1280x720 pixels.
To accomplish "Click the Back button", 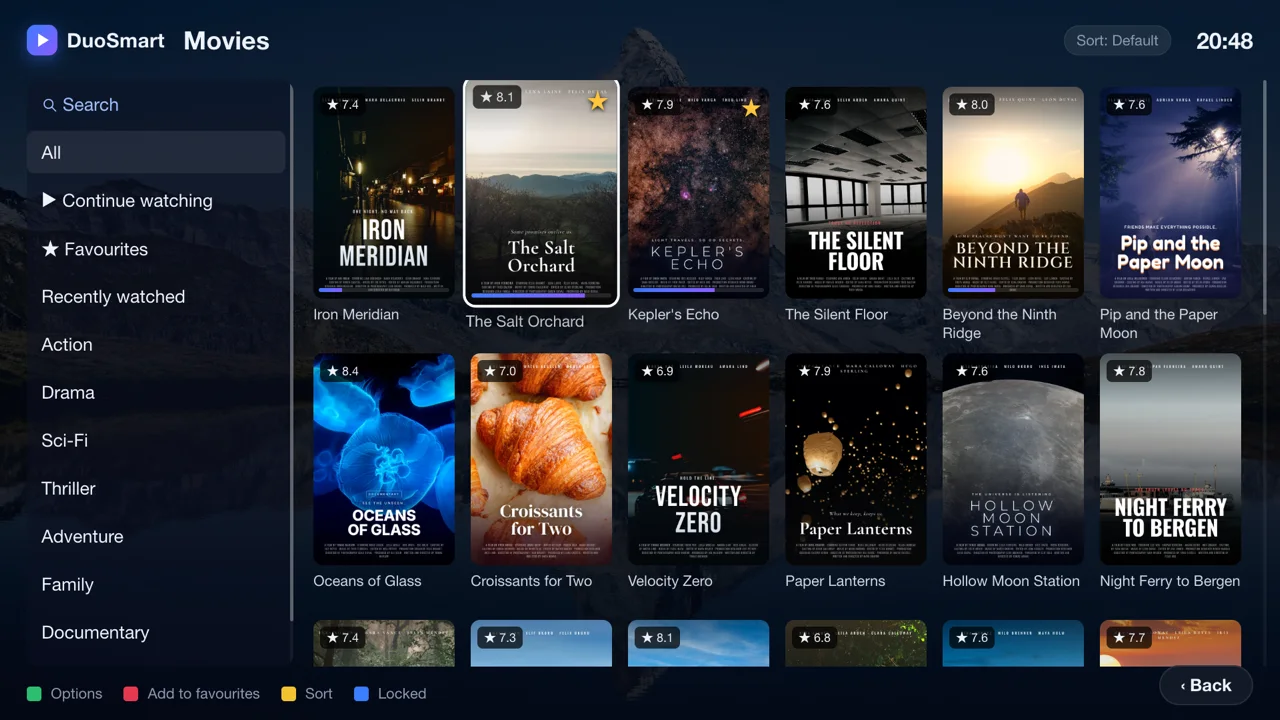I will [x=1206, y=685].
